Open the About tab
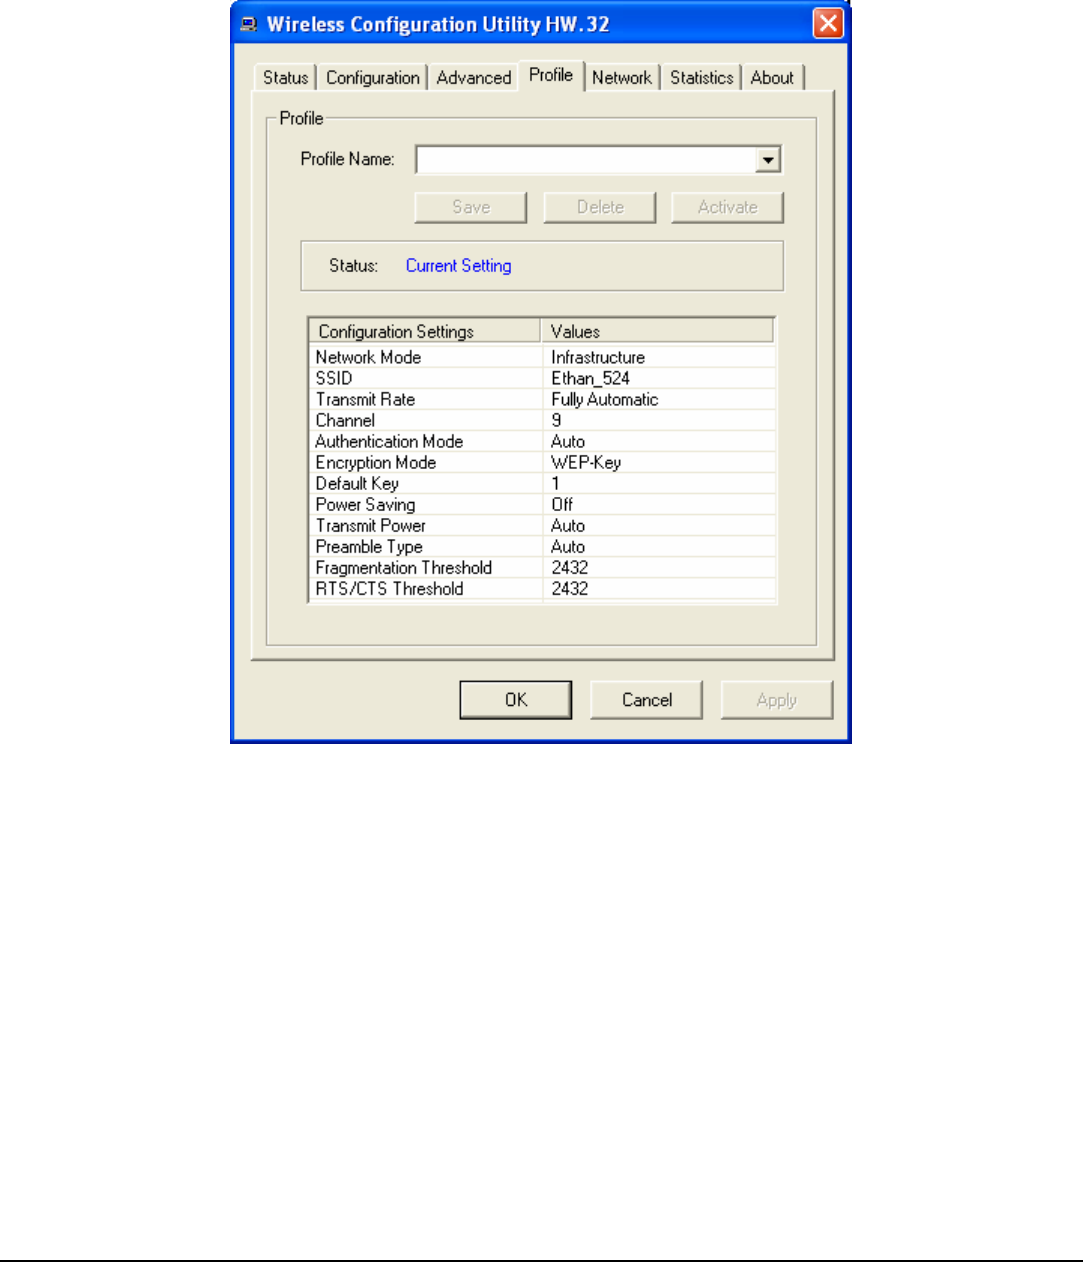Screen dimensions: 1083x1262 point(772,78)
